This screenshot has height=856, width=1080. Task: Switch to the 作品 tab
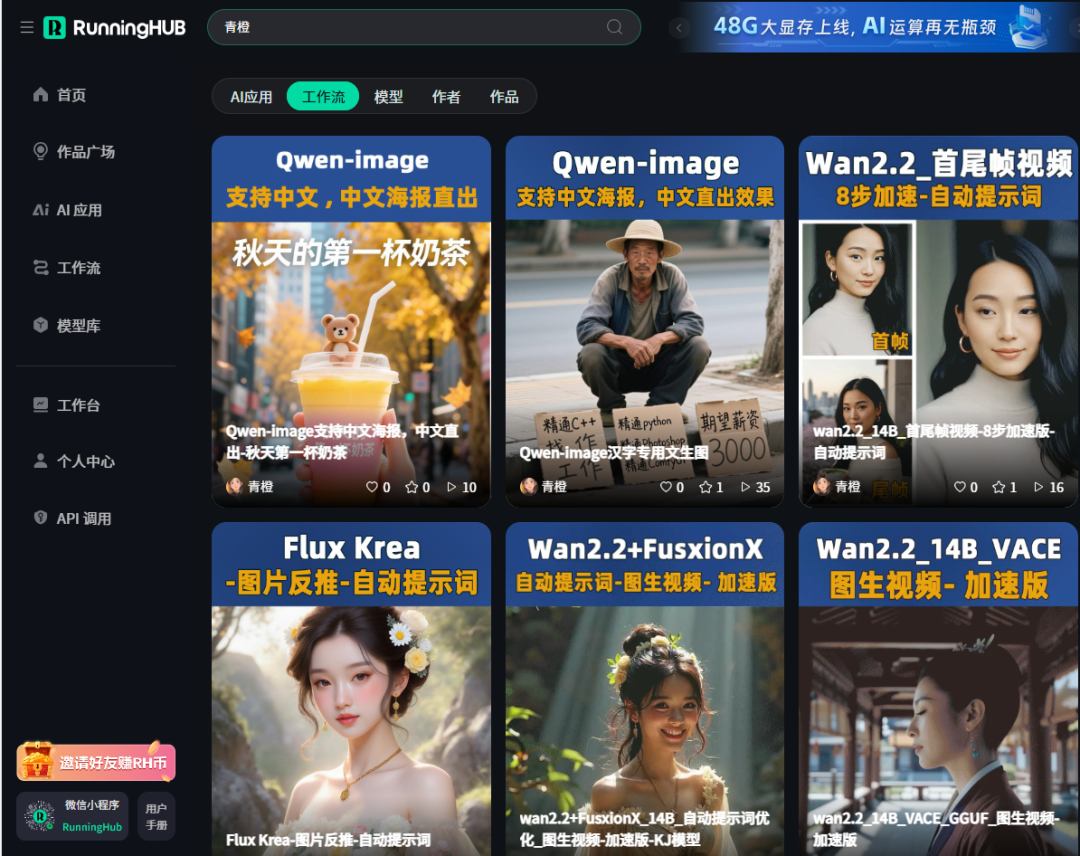pyautogui.click(x=504, y=96)
